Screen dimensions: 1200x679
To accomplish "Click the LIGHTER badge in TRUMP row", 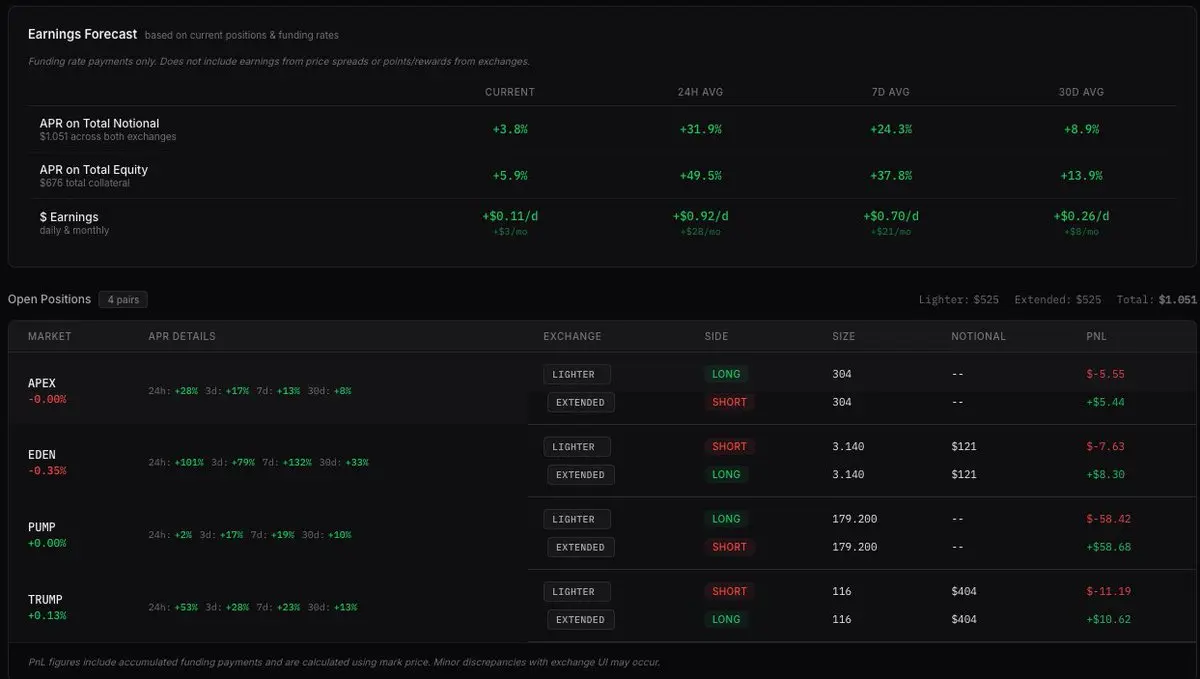I will tap(577, 591).
